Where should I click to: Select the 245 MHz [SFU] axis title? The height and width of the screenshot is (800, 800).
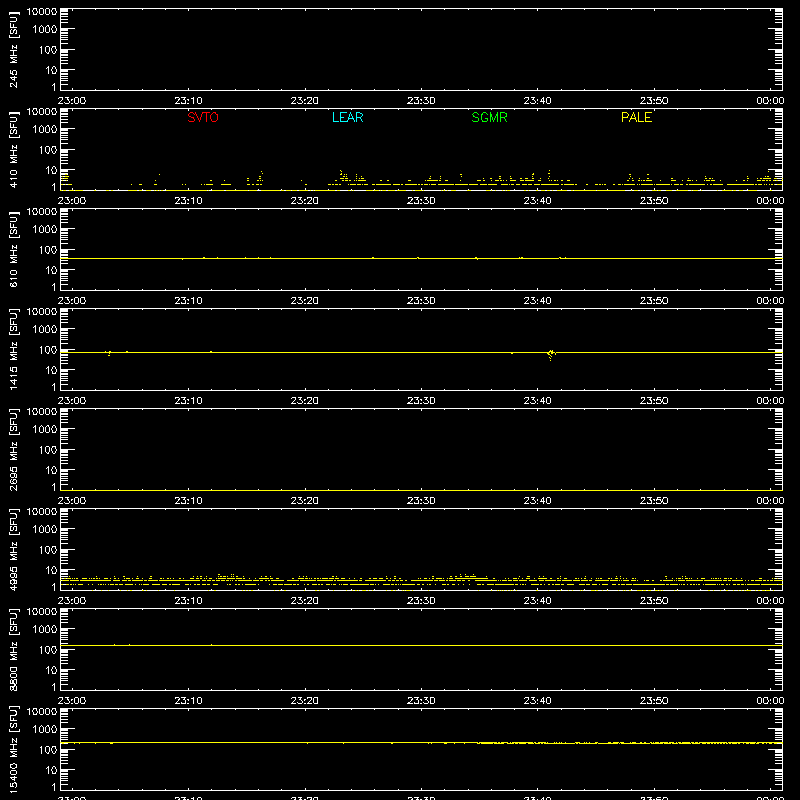tap(13, 49)
